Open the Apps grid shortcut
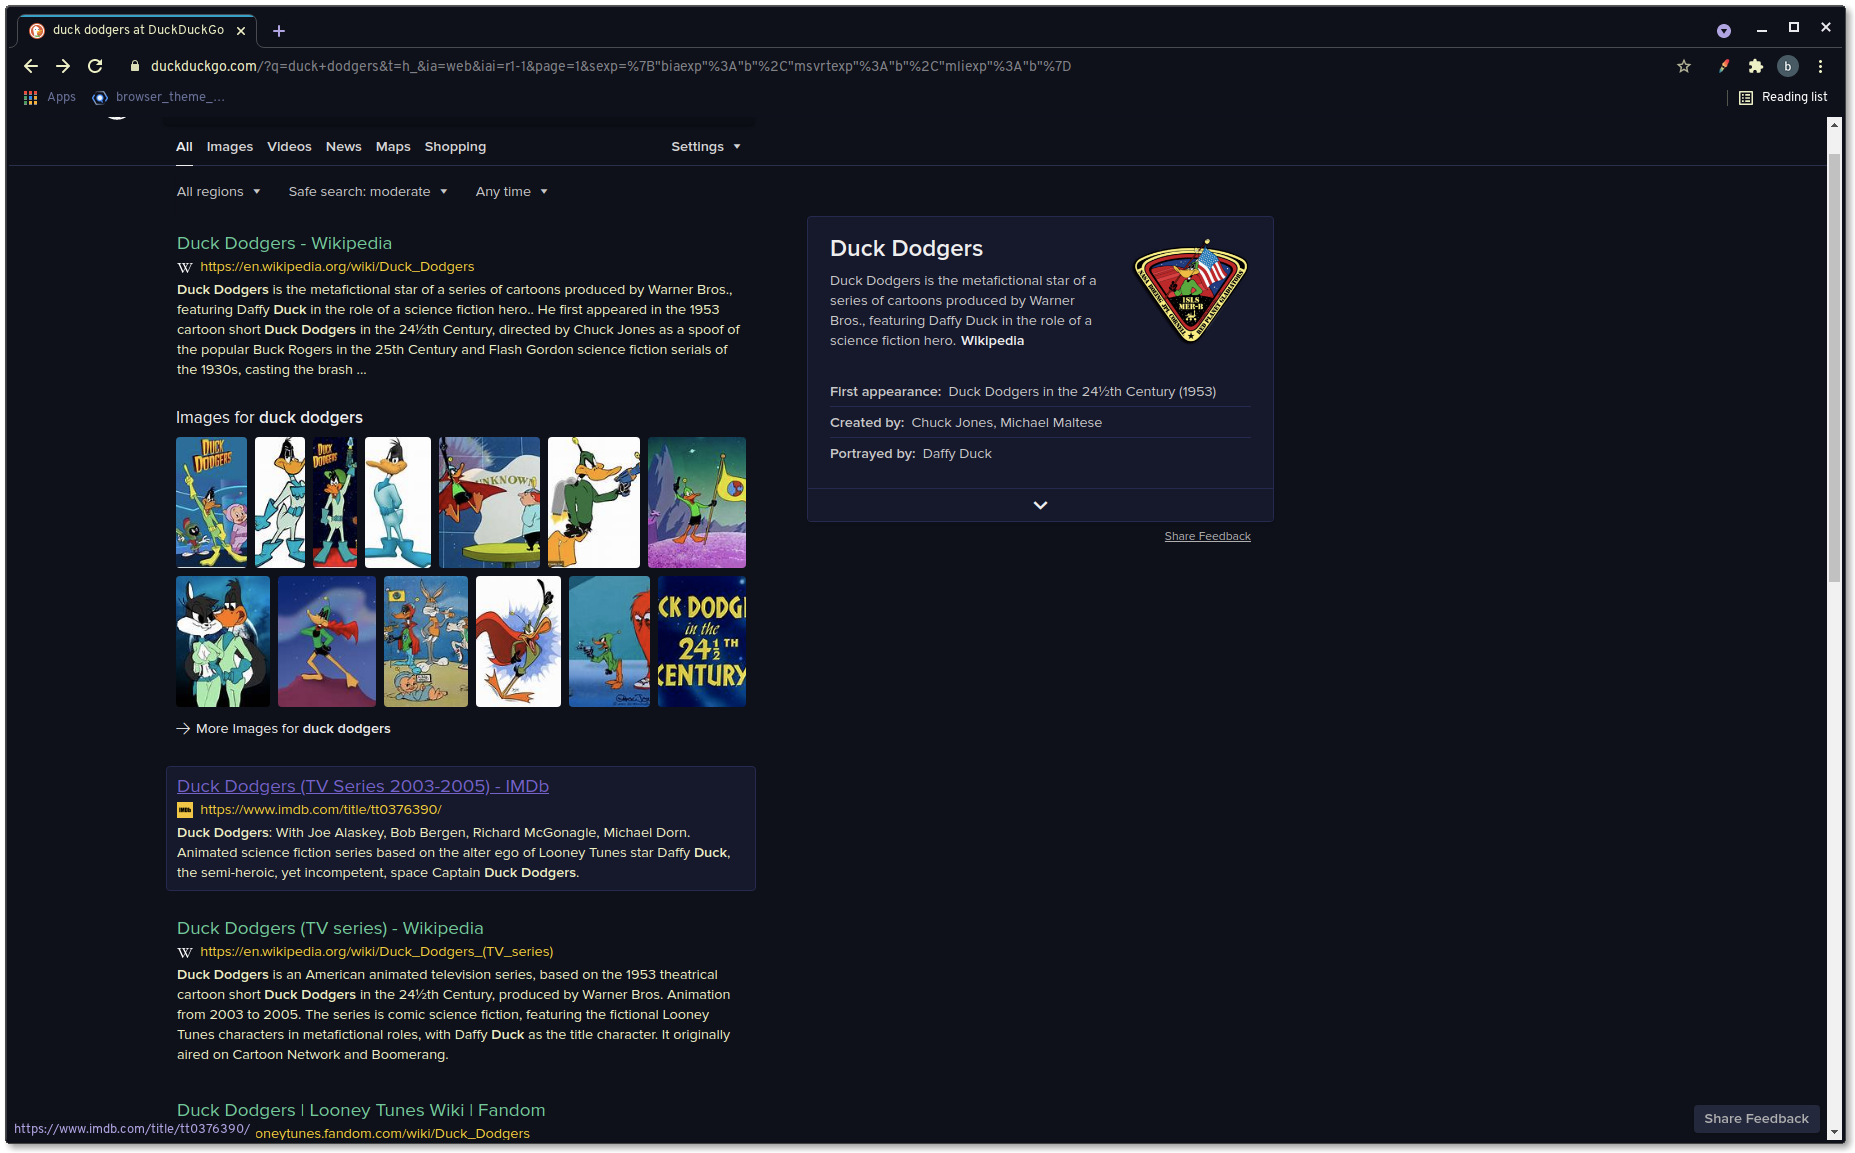The width and height of the screenshot is (1855, 1153). (x=49, y=97)
